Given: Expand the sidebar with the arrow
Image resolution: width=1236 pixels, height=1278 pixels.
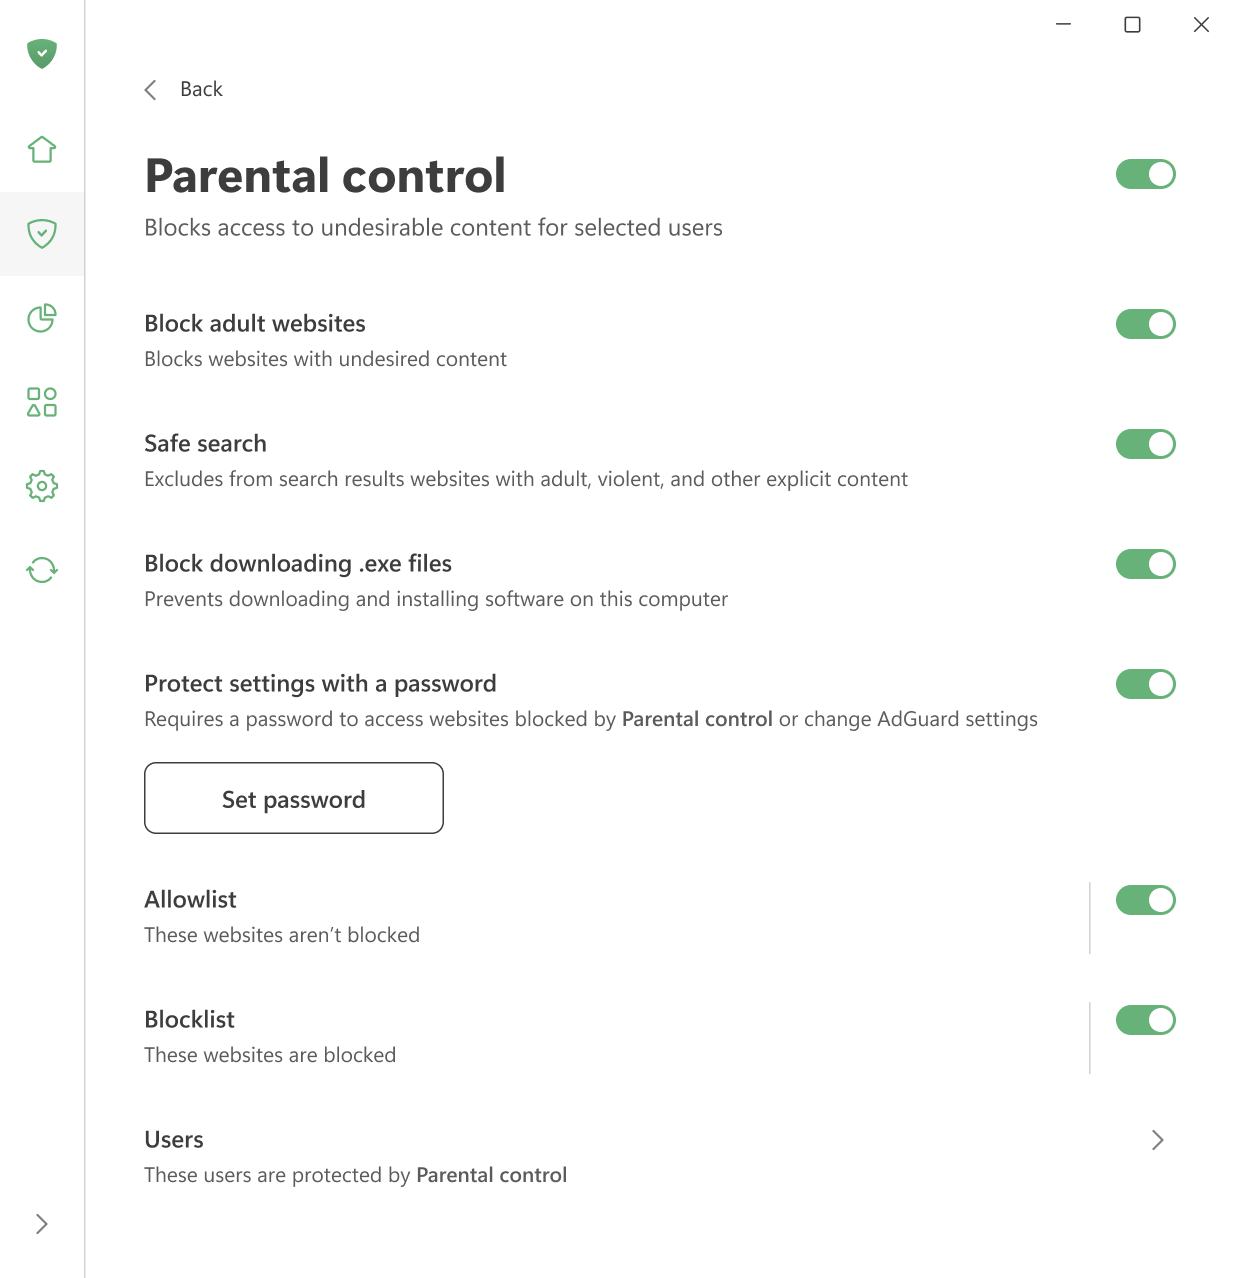Looking at the screenshot, I should coord(42,1224).
